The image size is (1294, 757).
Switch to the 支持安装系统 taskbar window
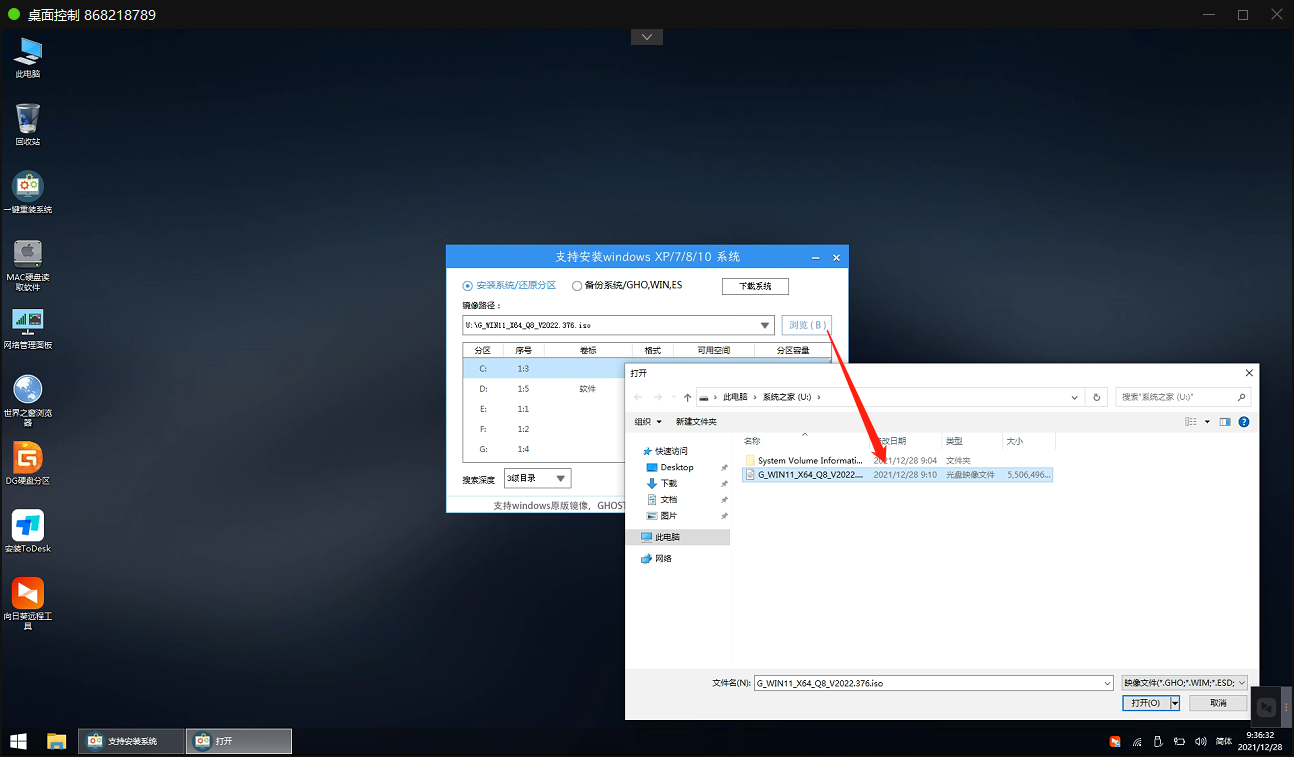[x=130, y=740]
